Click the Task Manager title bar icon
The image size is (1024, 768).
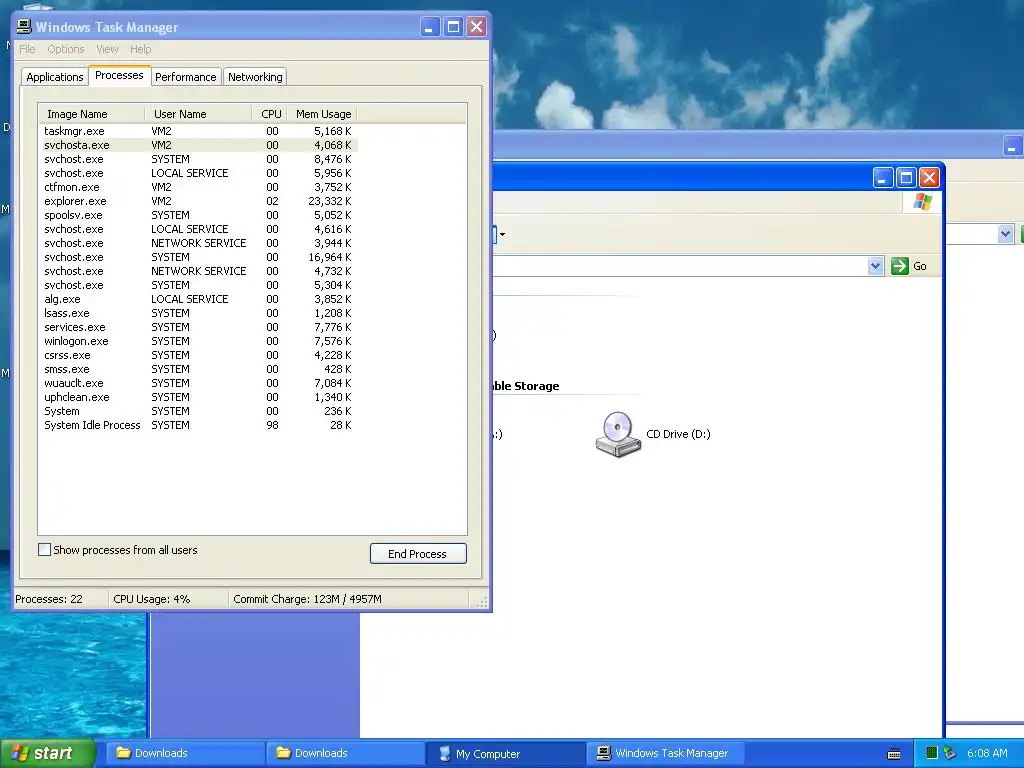tap(24, 27)
